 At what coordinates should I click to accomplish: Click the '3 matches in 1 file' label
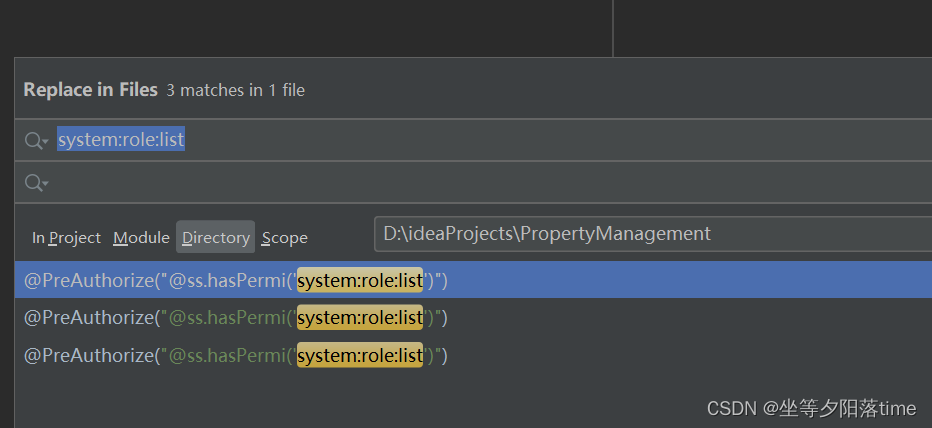coord(235,90)
